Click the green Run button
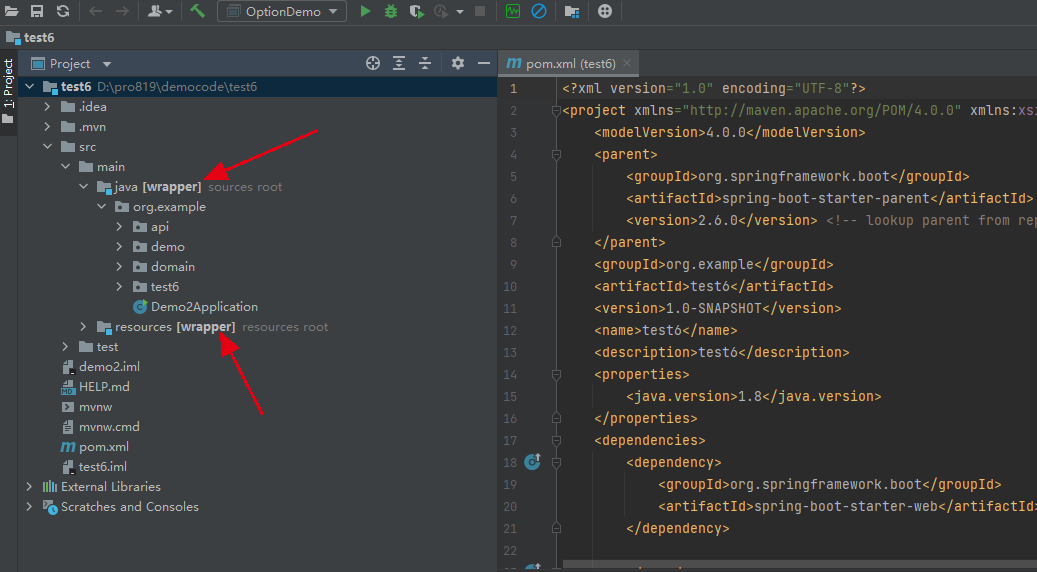 pyautogui.click(x=365, y=11)
